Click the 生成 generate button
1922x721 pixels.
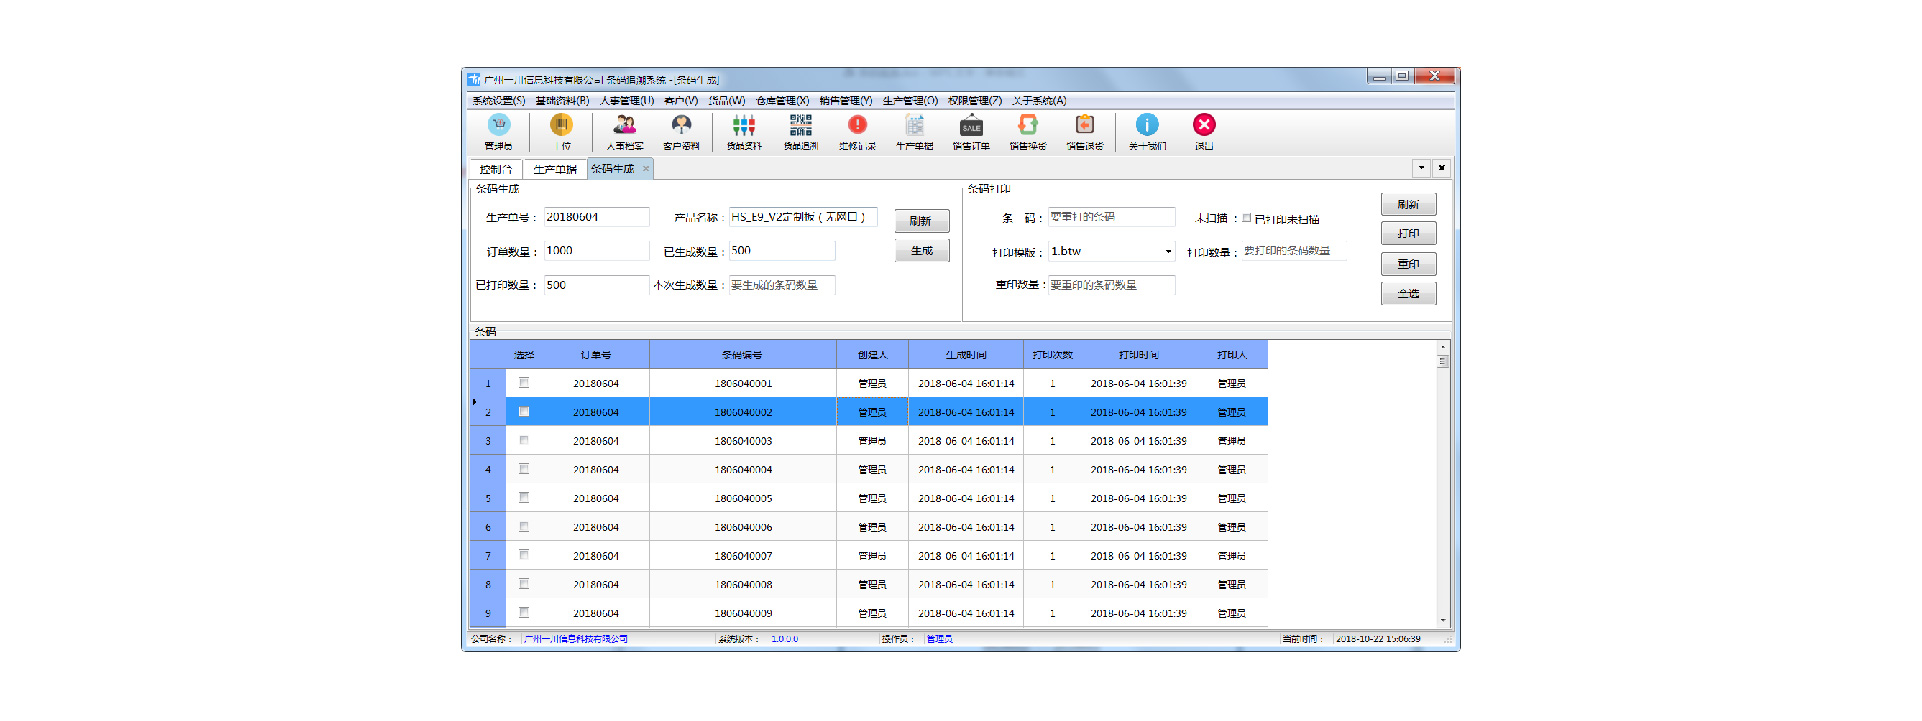(x=921, y=251)
